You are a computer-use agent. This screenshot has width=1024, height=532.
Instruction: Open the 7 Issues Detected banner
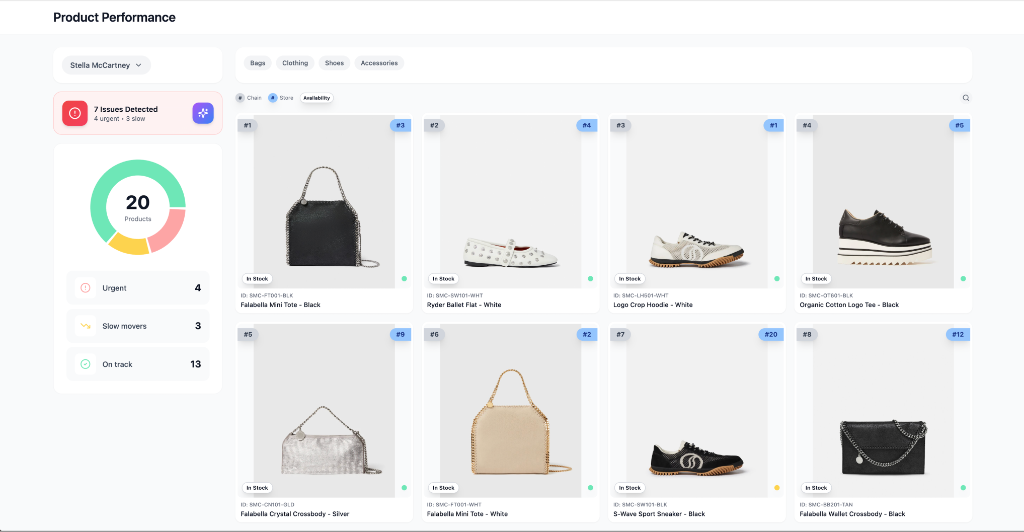[138, 113]
